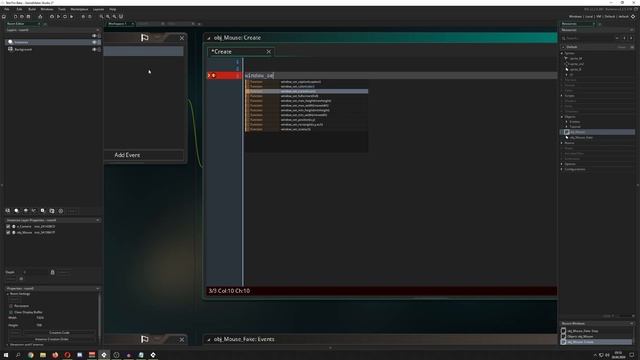Screen dimensions: 640x360
Task: Open the Build menu
Action: click(32, 9)
